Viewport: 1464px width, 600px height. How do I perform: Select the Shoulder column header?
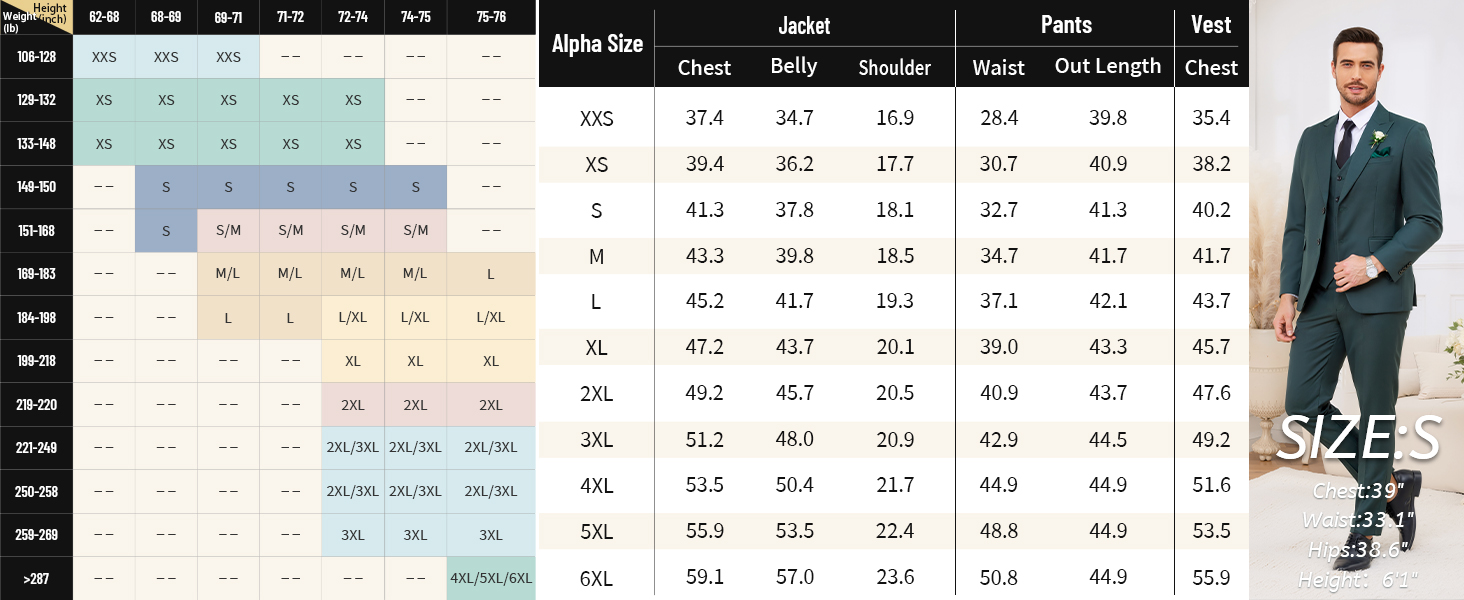[x=894, y=68]
